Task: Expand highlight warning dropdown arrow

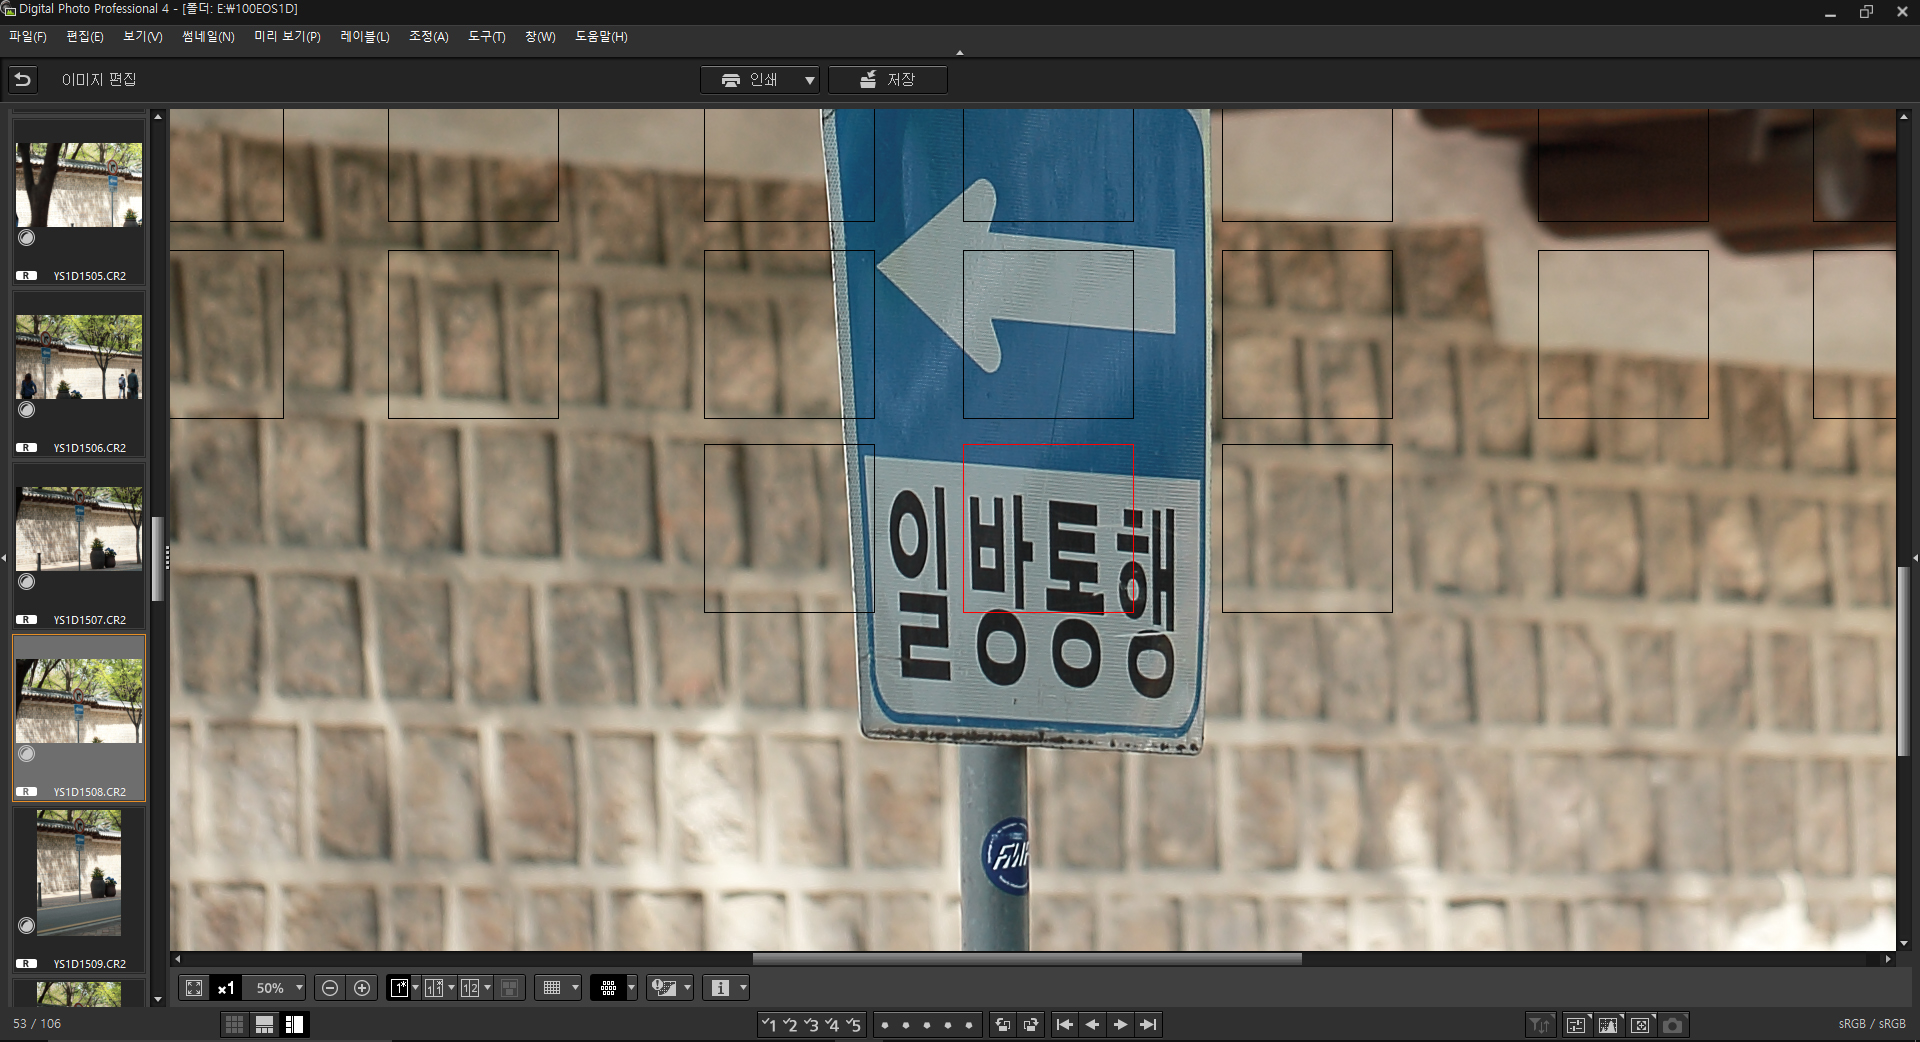Action: coord(687,988)
